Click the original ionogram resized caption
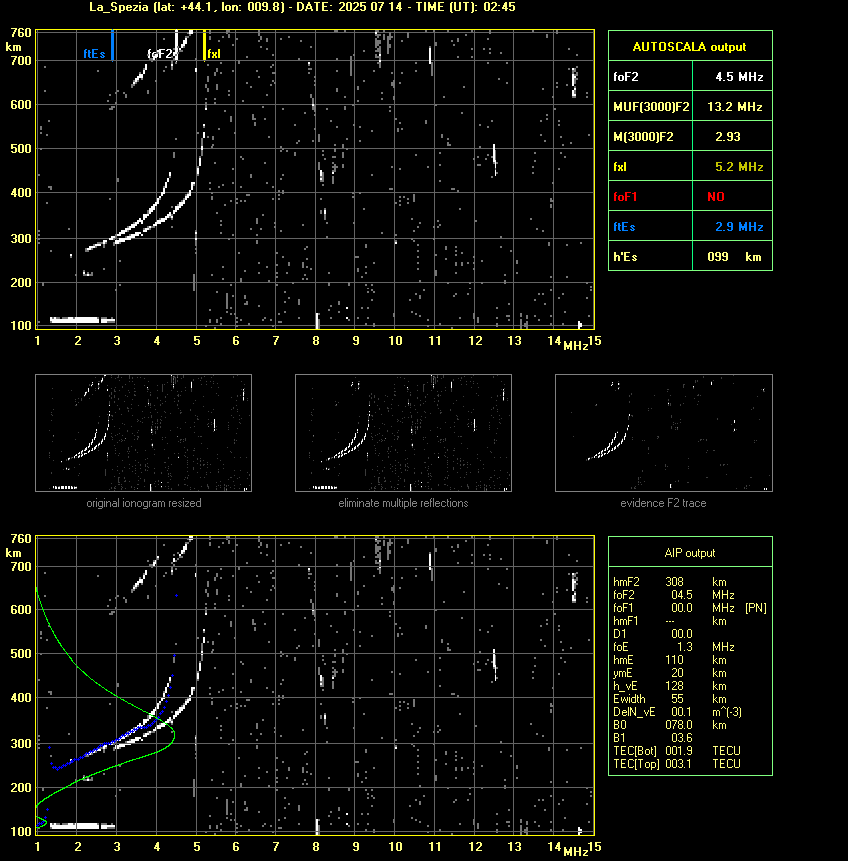The image size is (848, 861). [144, 503]
